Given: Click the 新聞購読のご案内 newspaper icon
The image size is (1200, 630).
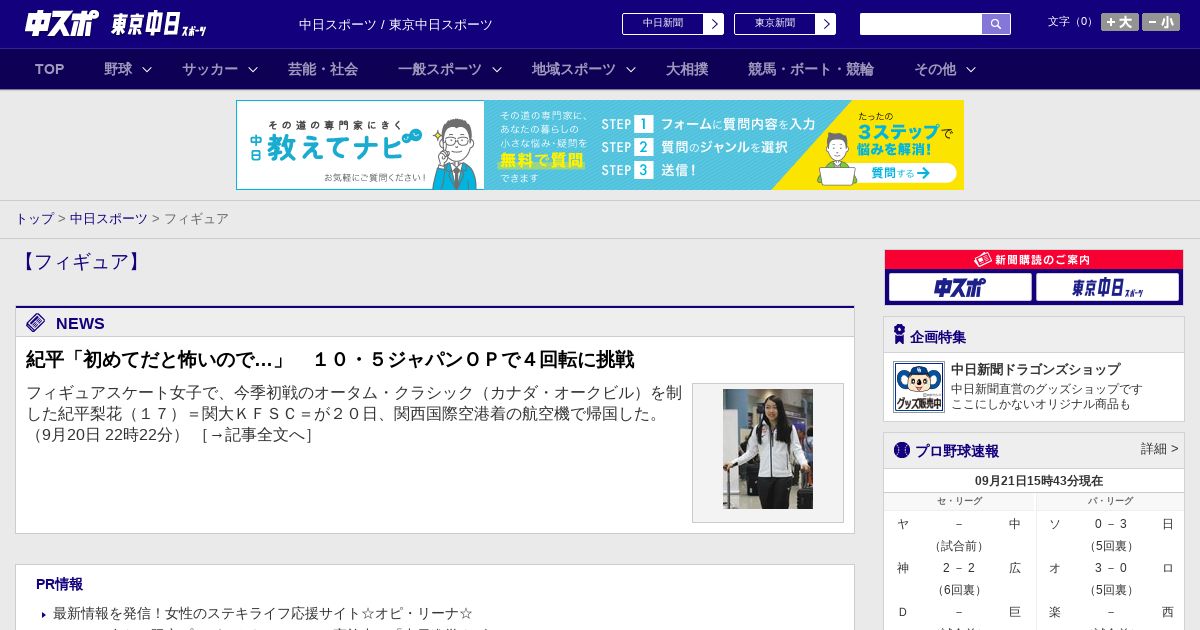Looking at the screenshot, I should tap(983, 259).
